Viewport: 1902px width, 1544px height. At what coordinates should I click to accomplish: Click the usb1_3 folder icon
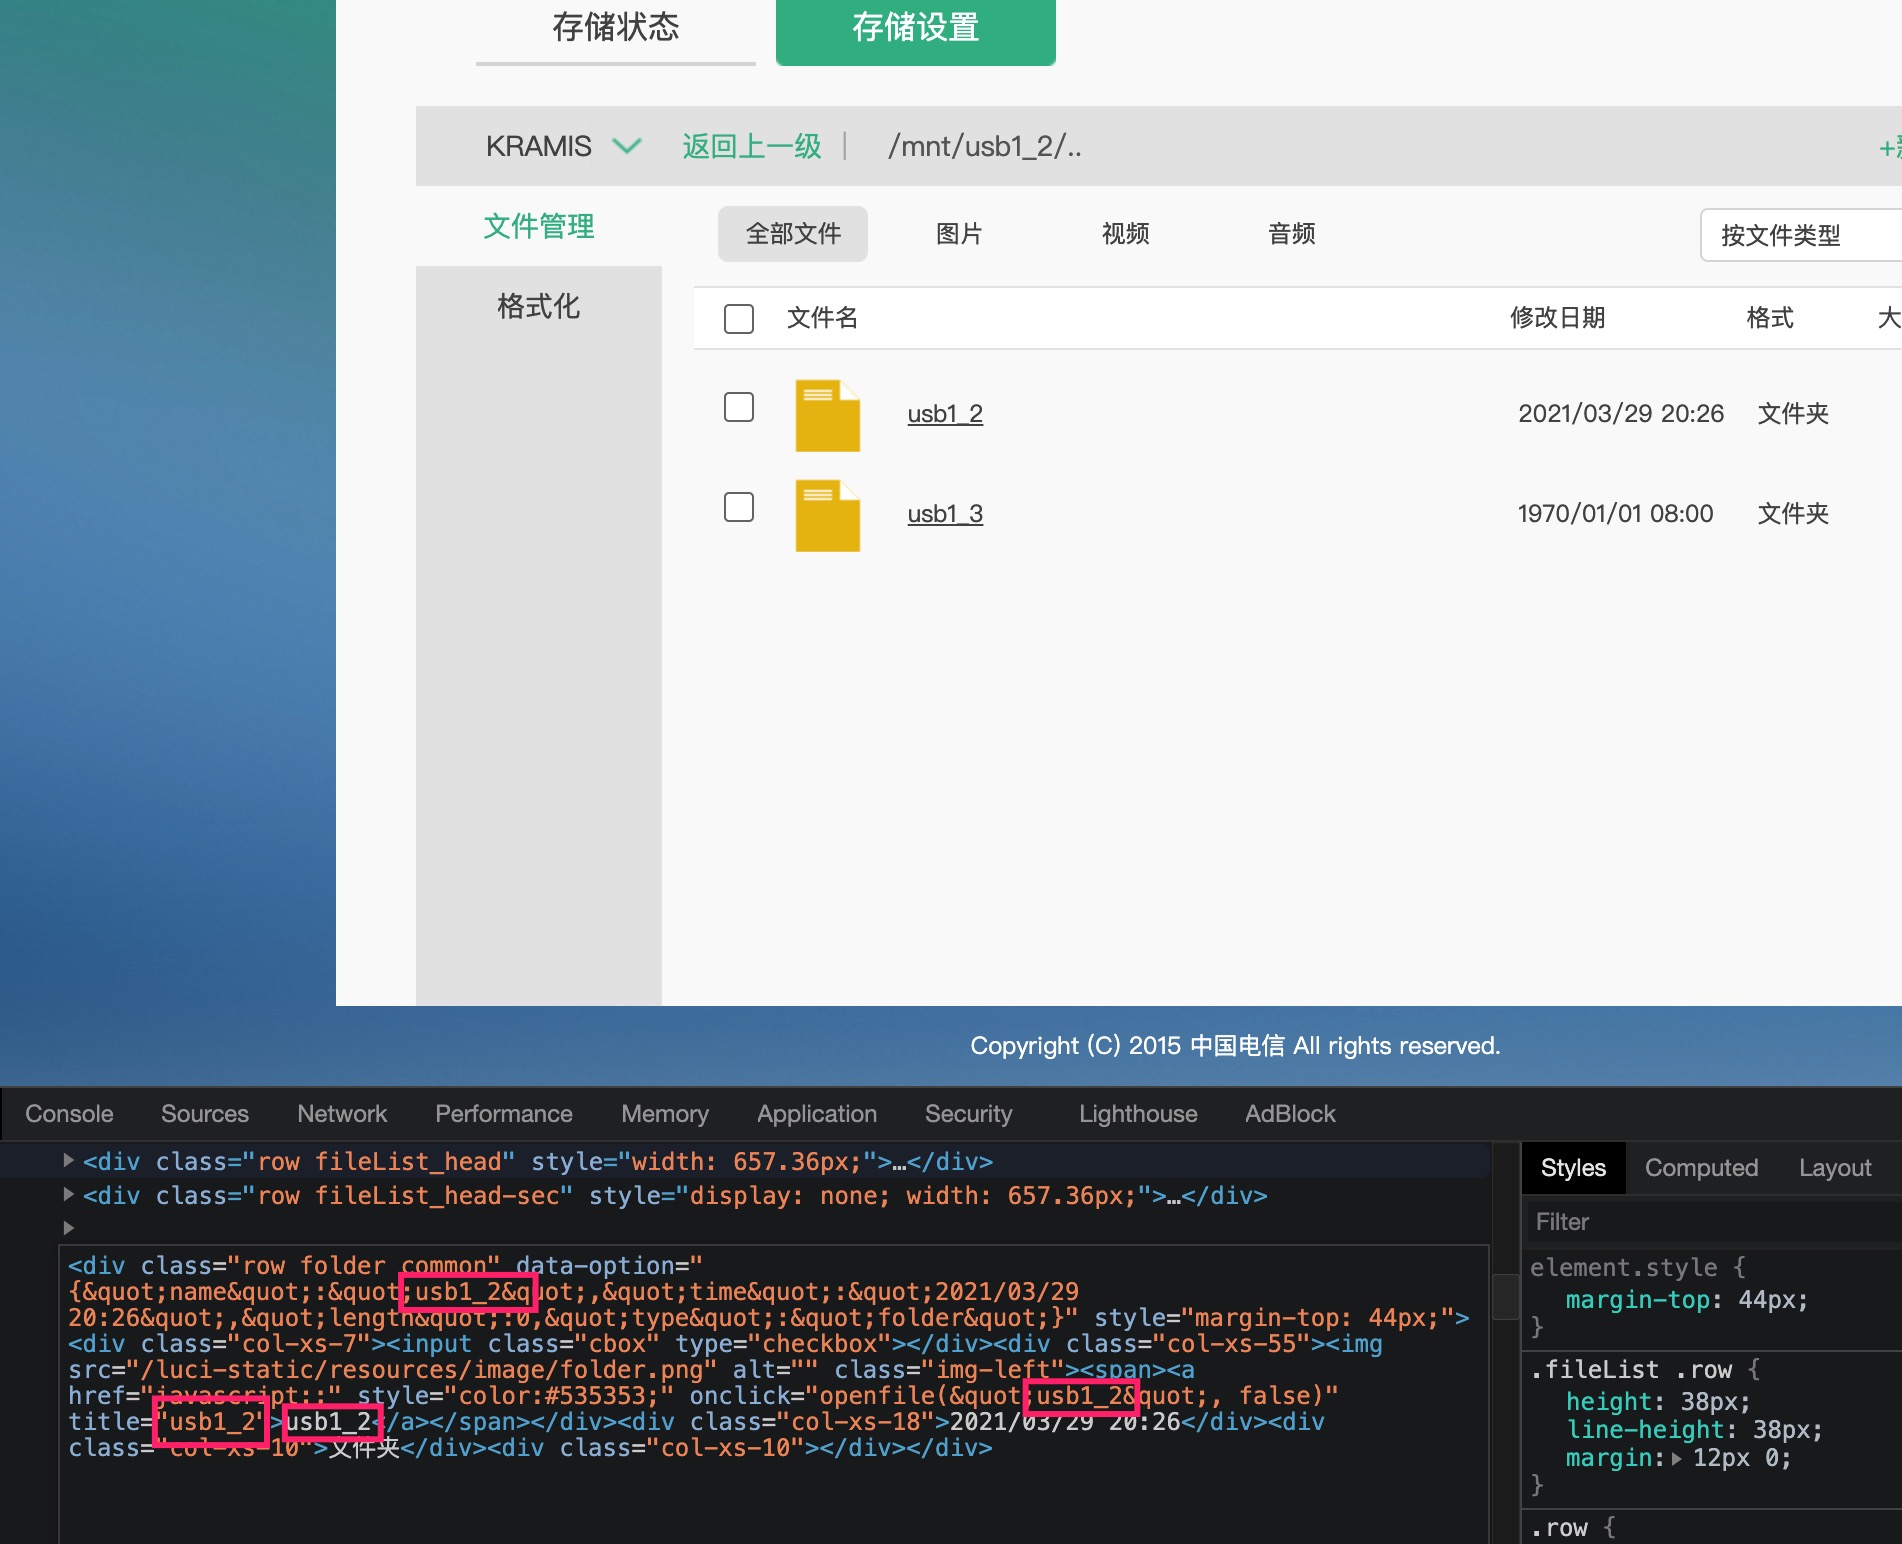click(x=827, y=515)
